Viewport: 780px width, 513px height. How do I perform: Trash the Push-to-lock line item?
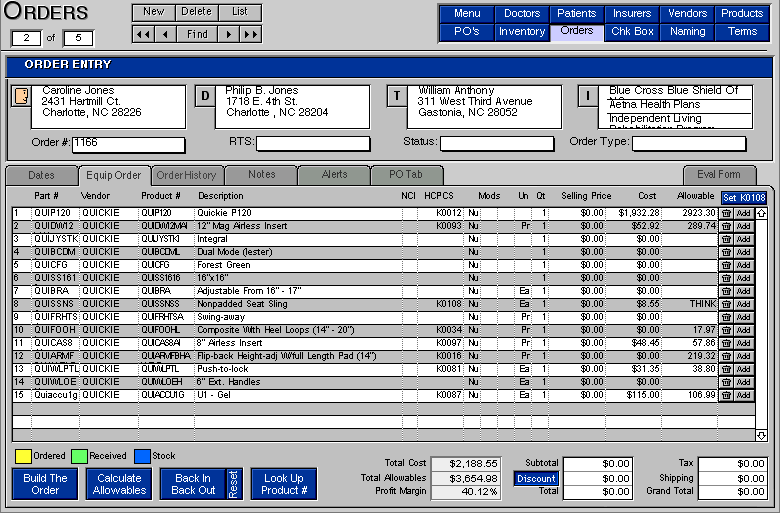pyautogui.click(x=726, y=369)
